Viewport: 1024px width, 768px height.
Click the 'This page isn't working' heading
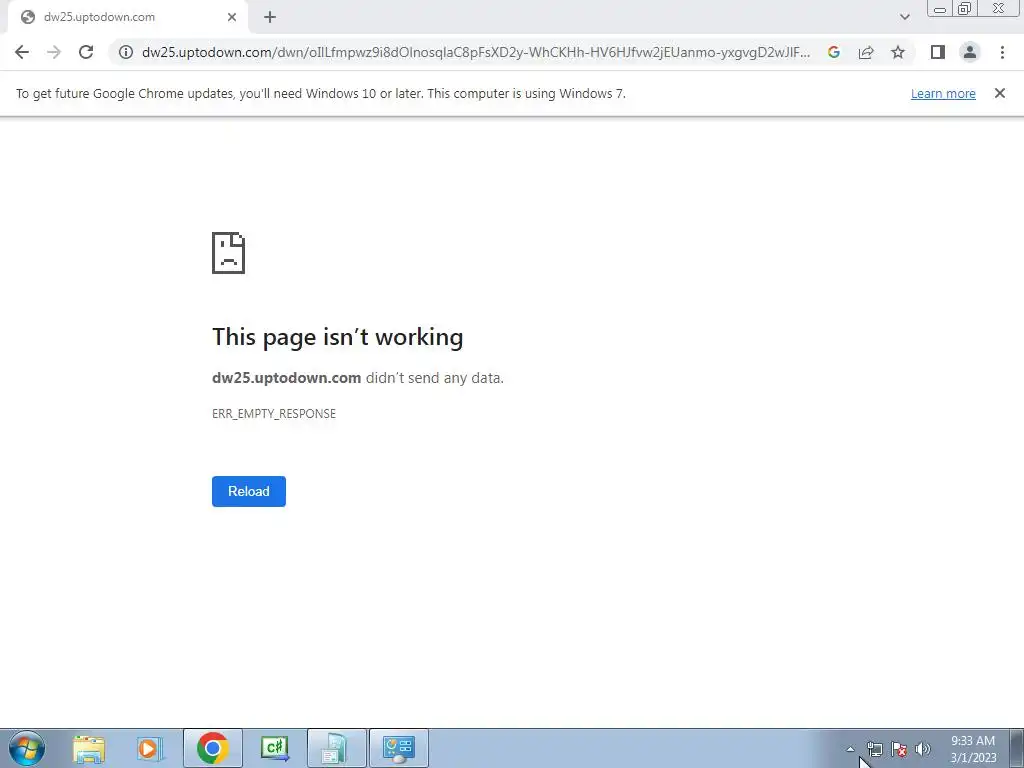[x=338, y=337]
